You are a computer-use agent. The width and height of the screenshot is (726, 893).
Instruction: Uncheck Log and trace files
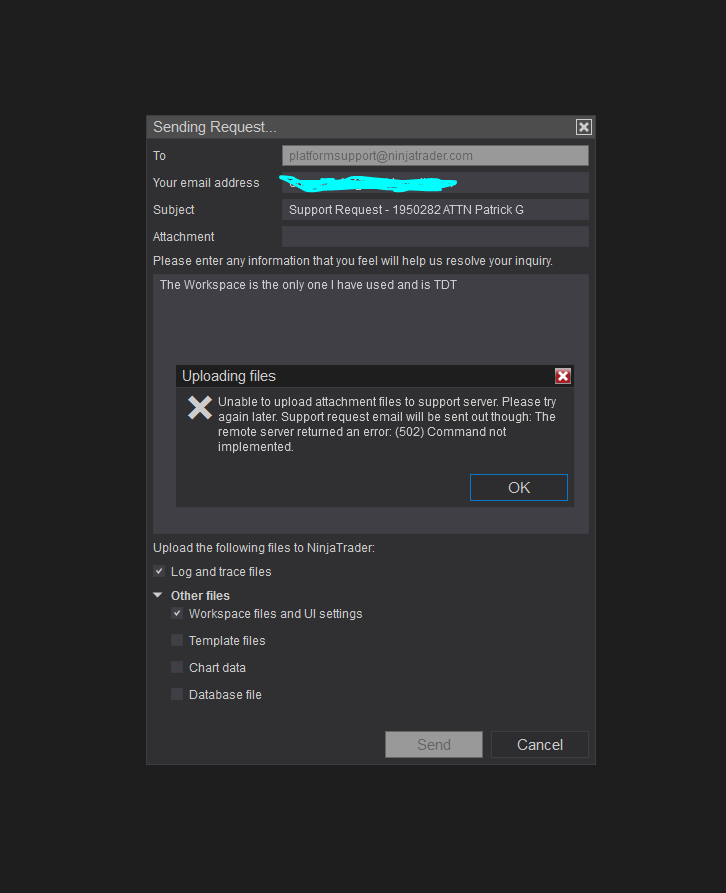159,571
